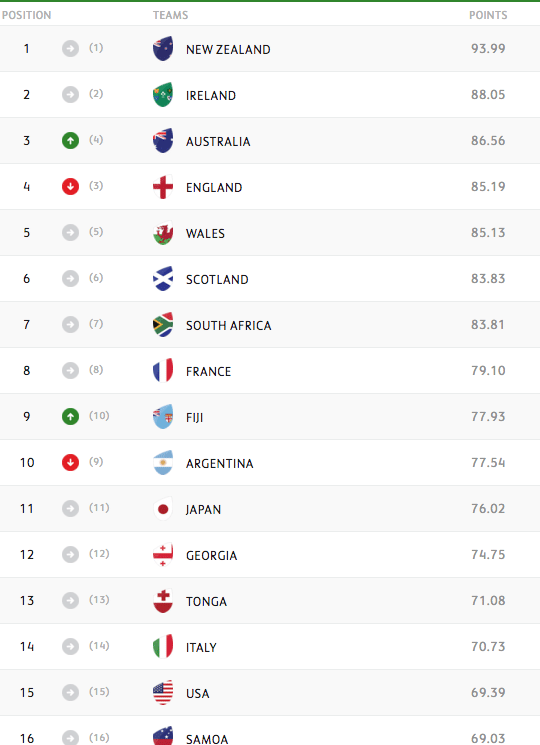
Task: Open the ITALY team name link
Action: click(x=201, y=648)
